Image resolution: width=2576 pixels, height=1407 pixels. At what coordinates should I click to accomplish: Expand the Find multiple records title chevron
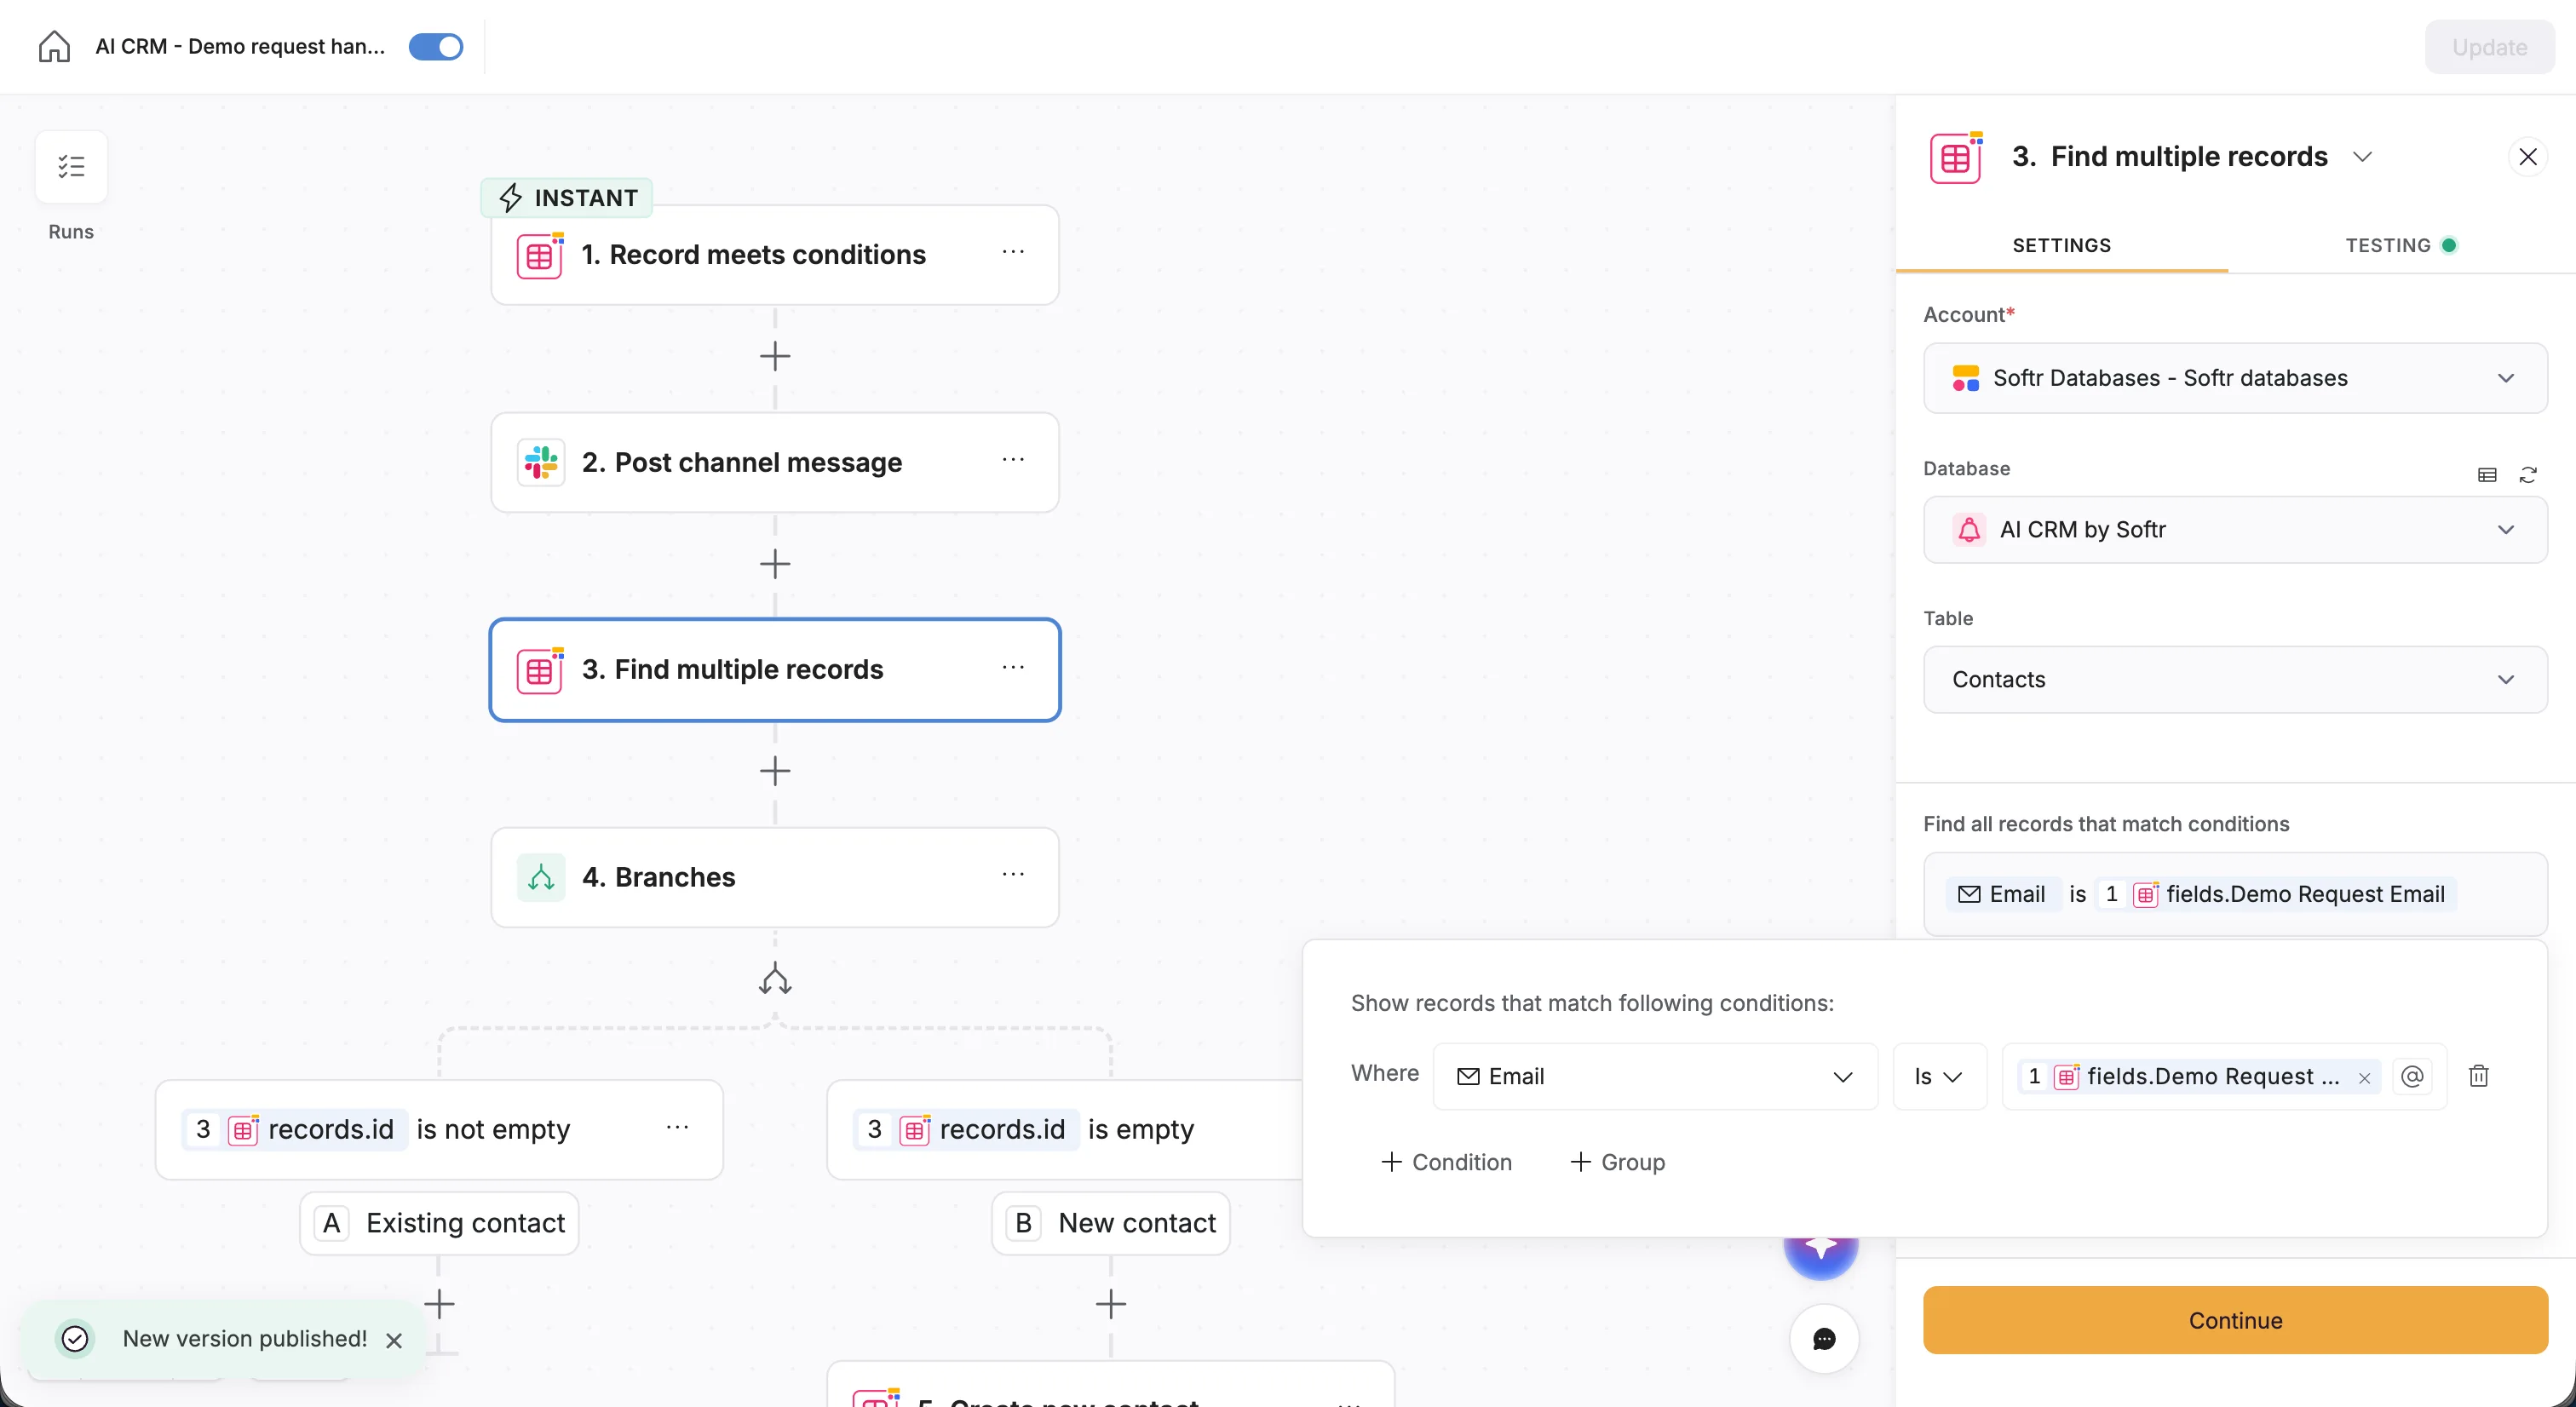(2364, 156)
